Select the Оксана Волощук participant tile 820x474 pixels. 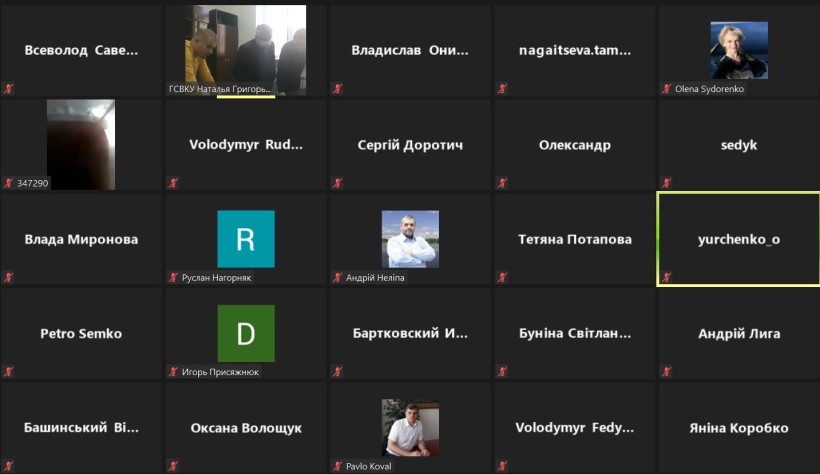[x=246, y=427]
